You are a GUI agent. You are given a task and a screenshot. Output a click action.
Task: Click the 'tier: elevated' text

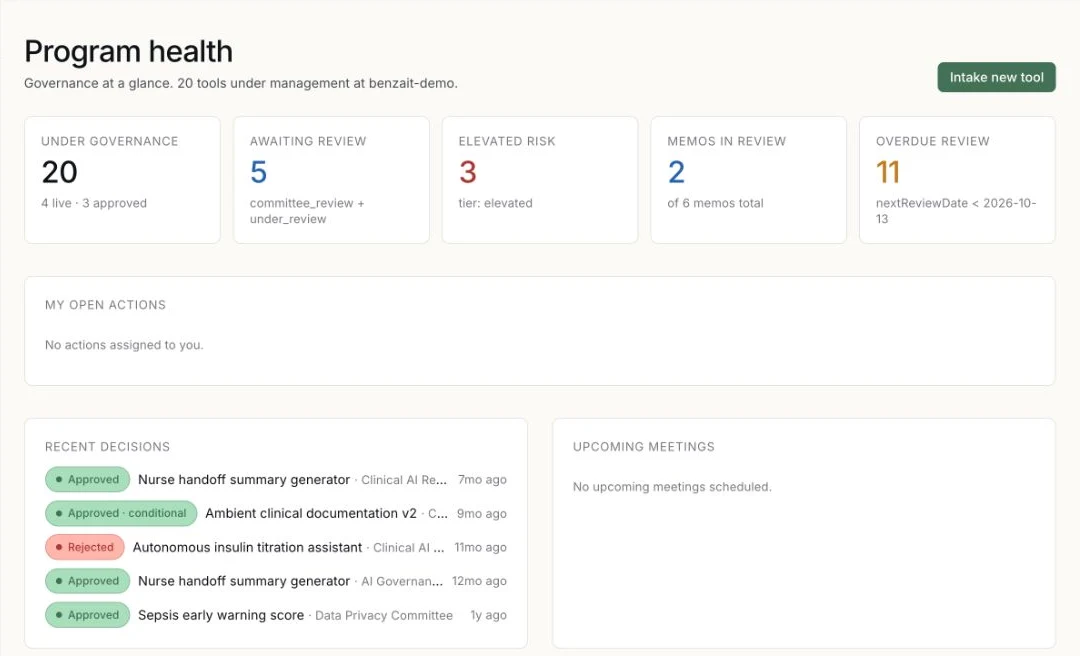[495, 203]
